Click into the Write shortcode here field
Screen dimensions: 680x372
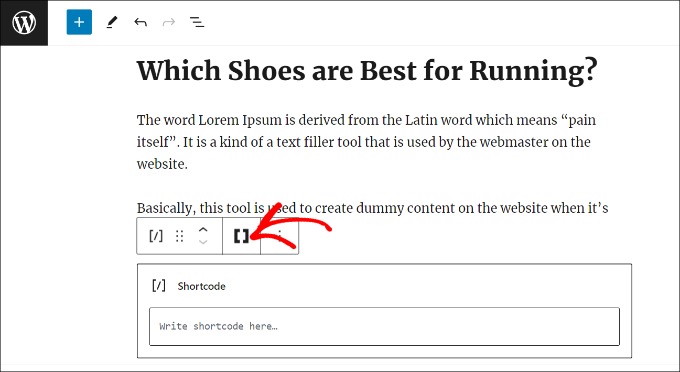(x=384, y=326)
